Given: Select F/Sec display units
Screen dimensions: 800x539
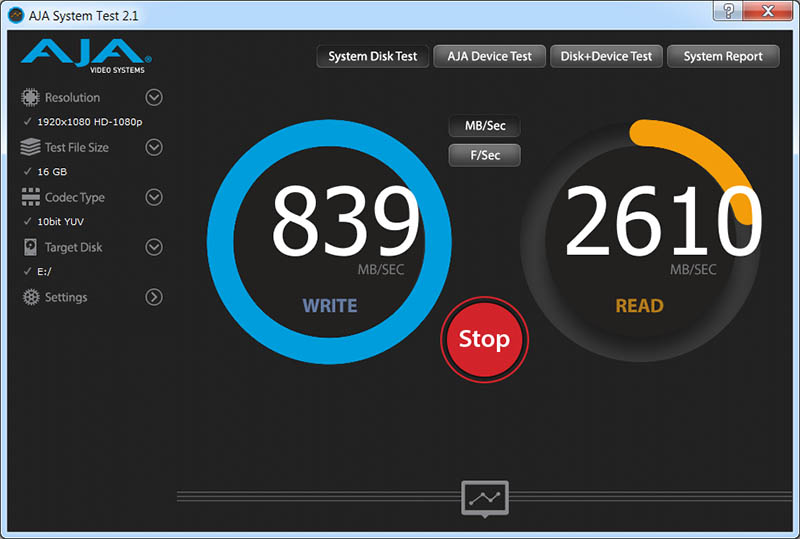Looking at the screenshot, I should click(x=485, y=155).
